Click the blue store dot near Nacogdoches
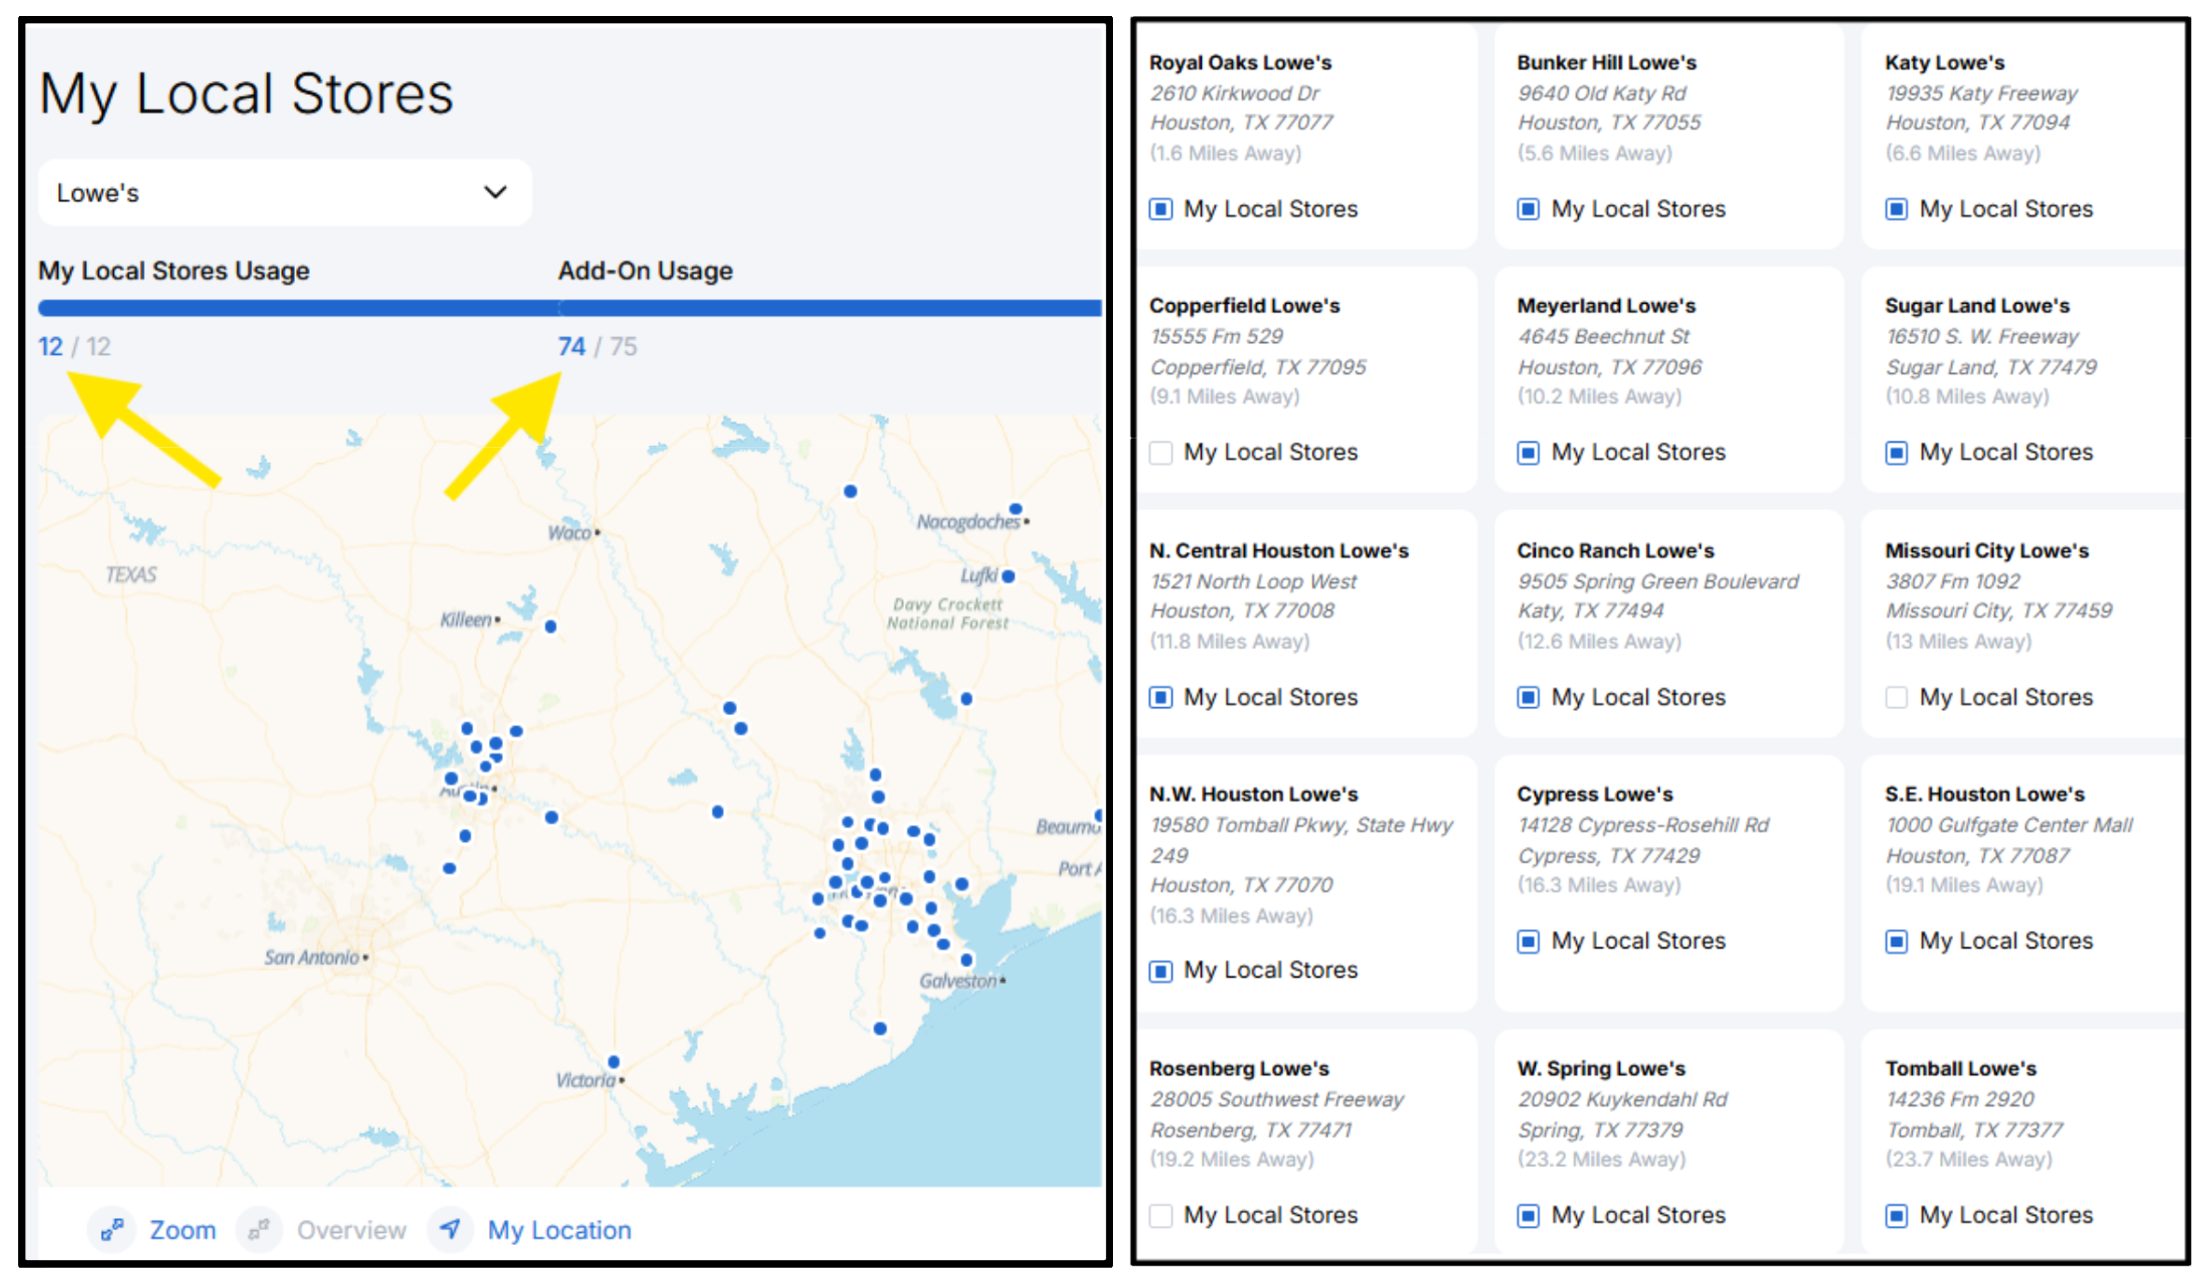The image size is (2208, 1286). (x=1015, y=509)
